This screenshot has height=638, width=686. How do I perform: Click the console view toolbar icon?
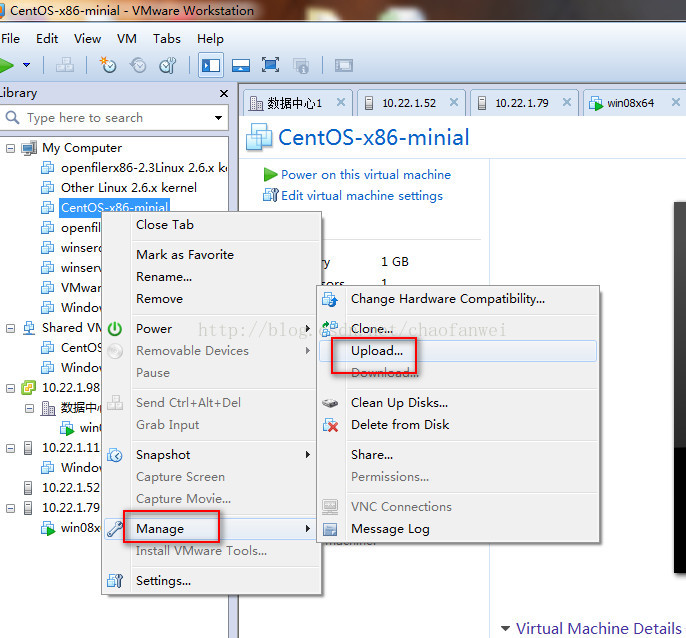tap(344, 66)
